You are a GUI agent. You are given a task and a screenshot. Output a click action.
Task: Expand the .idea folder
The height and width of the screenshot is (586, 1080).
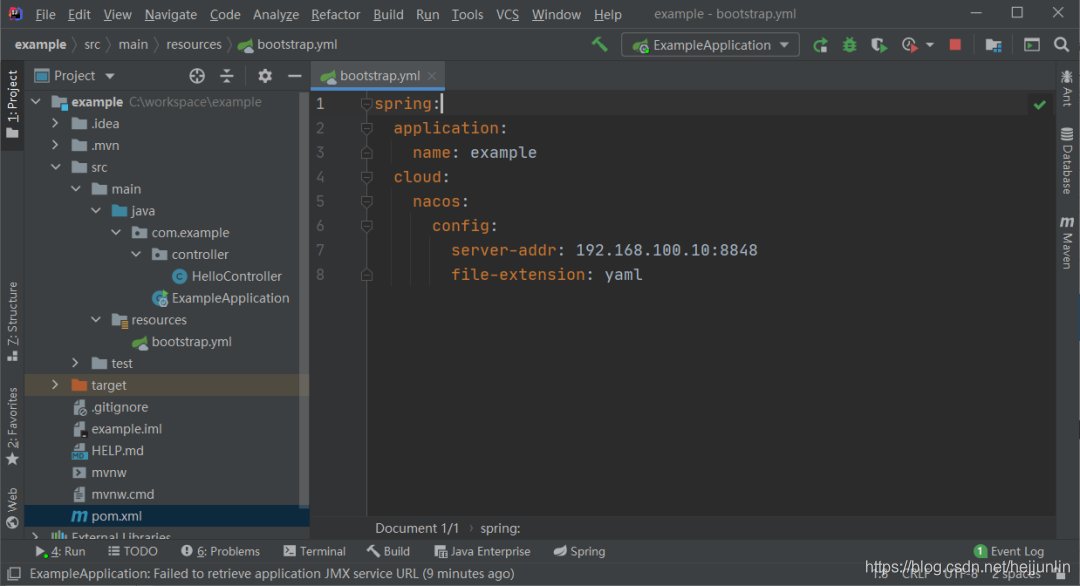point(55,124)
